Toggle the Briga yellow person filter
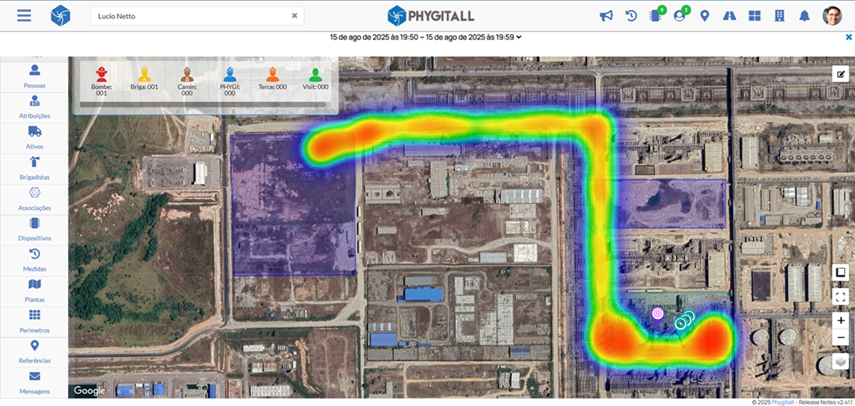 click(145, 74)
